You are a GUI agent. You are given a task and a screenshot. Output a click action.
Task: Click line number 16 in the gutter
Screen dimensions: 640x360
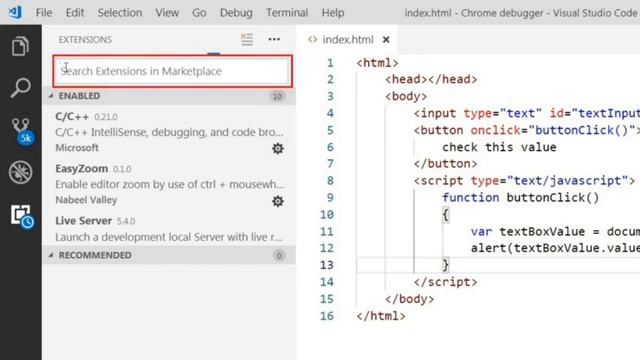pos(327,316)
